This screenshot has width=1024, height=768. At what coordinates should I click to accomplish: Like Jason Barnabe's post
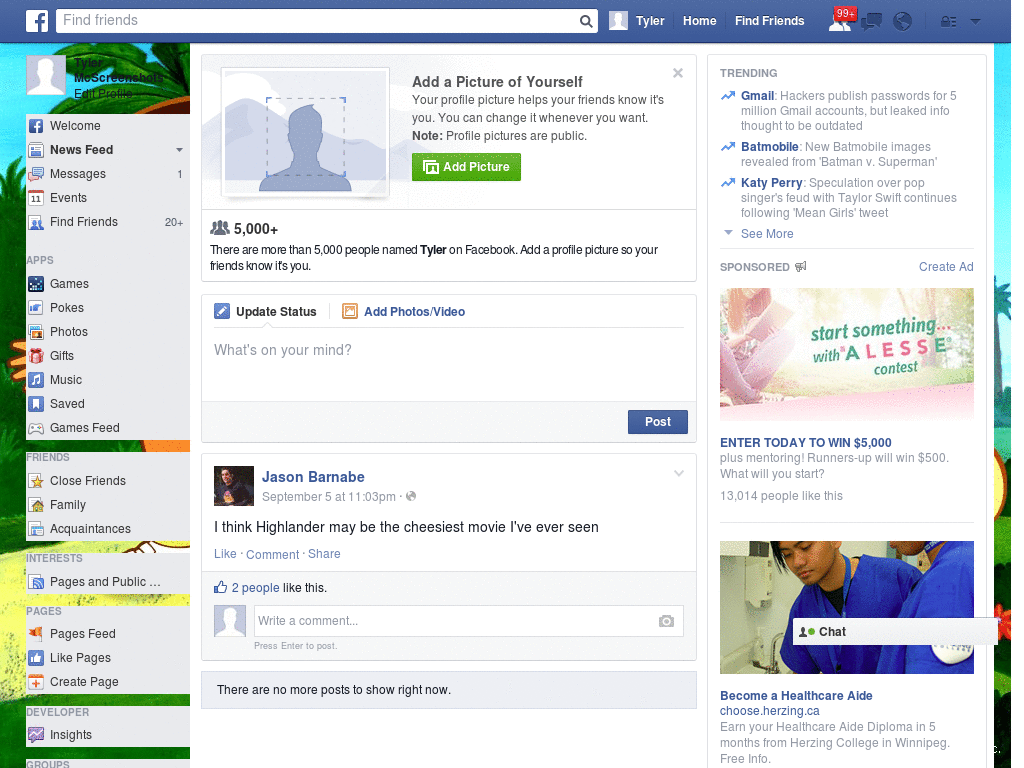click(225, 554)
